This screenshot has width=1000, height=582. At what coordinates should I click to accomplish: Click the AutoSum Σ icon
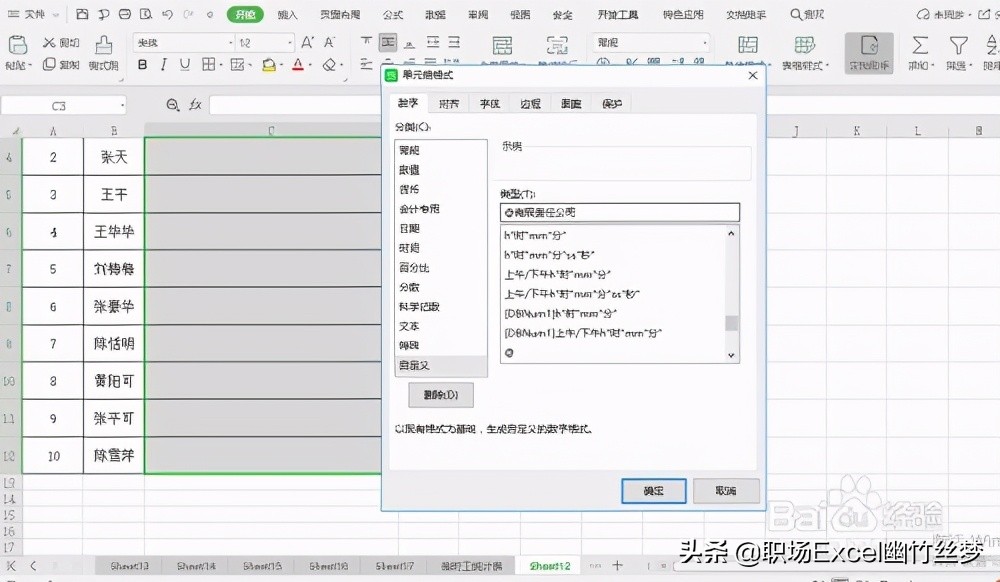pyautogui.click(x=919, y=45)
